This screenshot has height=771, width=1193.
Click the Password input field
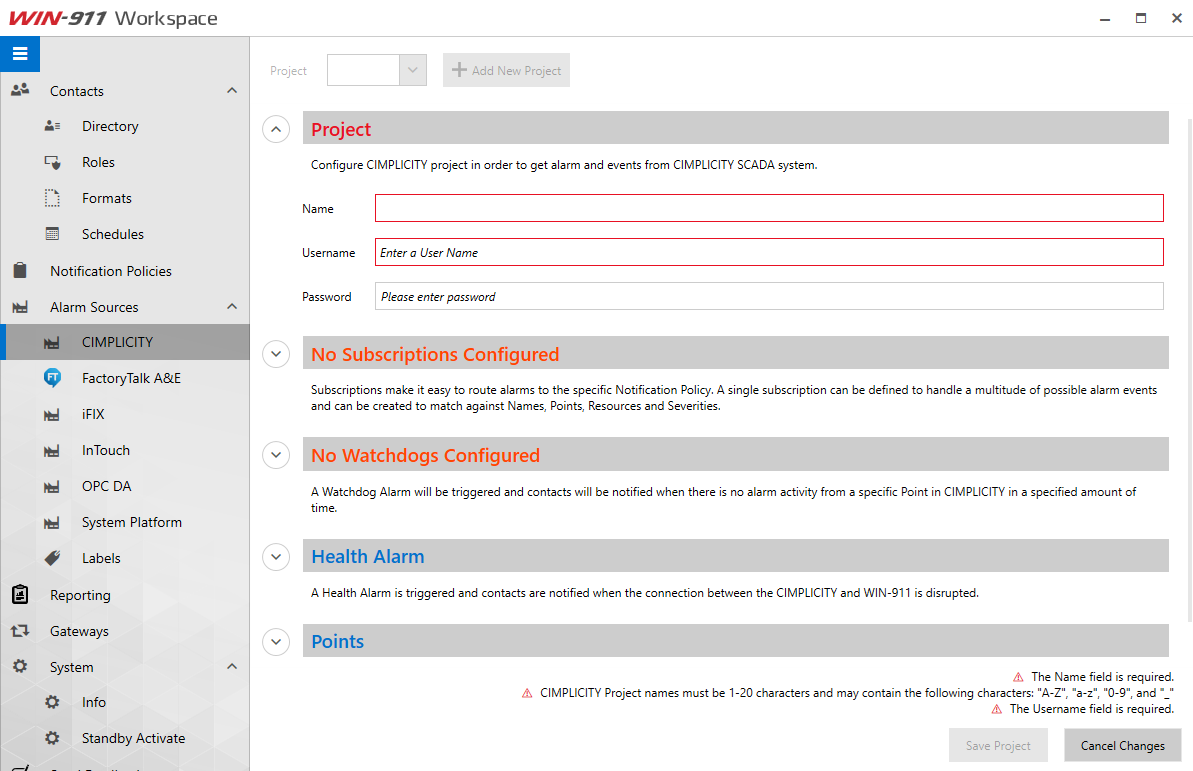point(769,296)
